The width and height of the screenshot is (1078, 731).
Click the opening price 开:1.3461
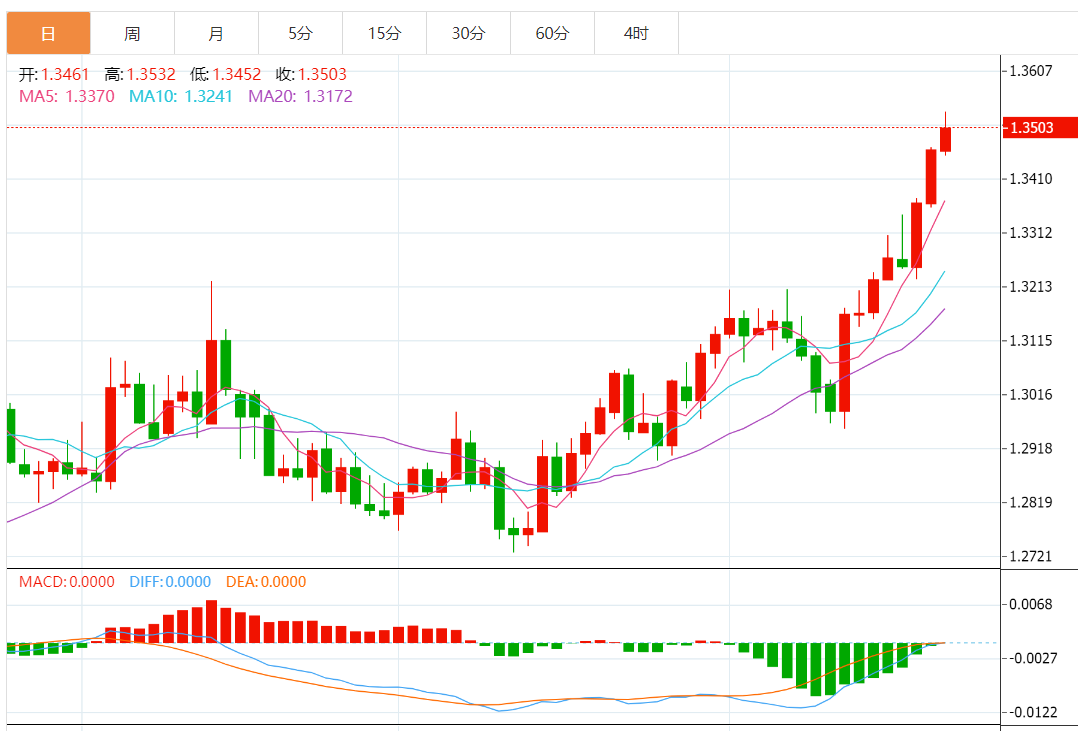(54, 74)
